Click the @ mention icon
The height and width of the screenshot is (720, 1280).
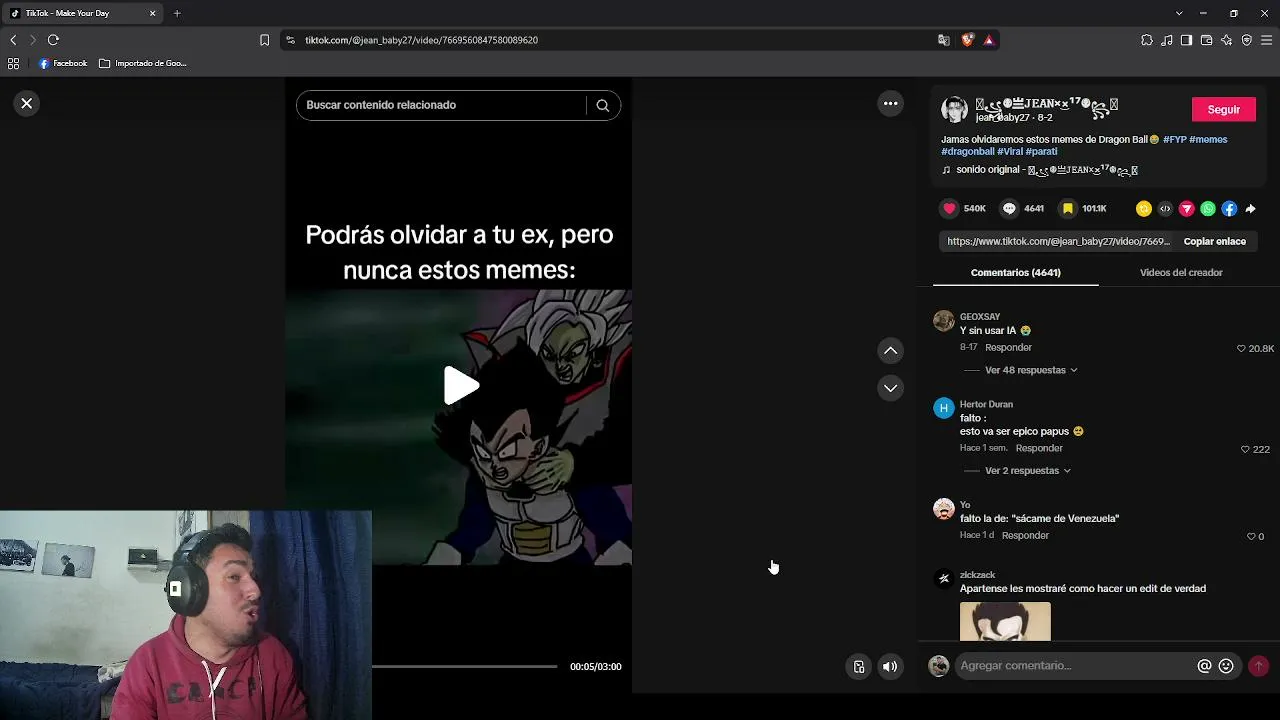point(1205,666)
